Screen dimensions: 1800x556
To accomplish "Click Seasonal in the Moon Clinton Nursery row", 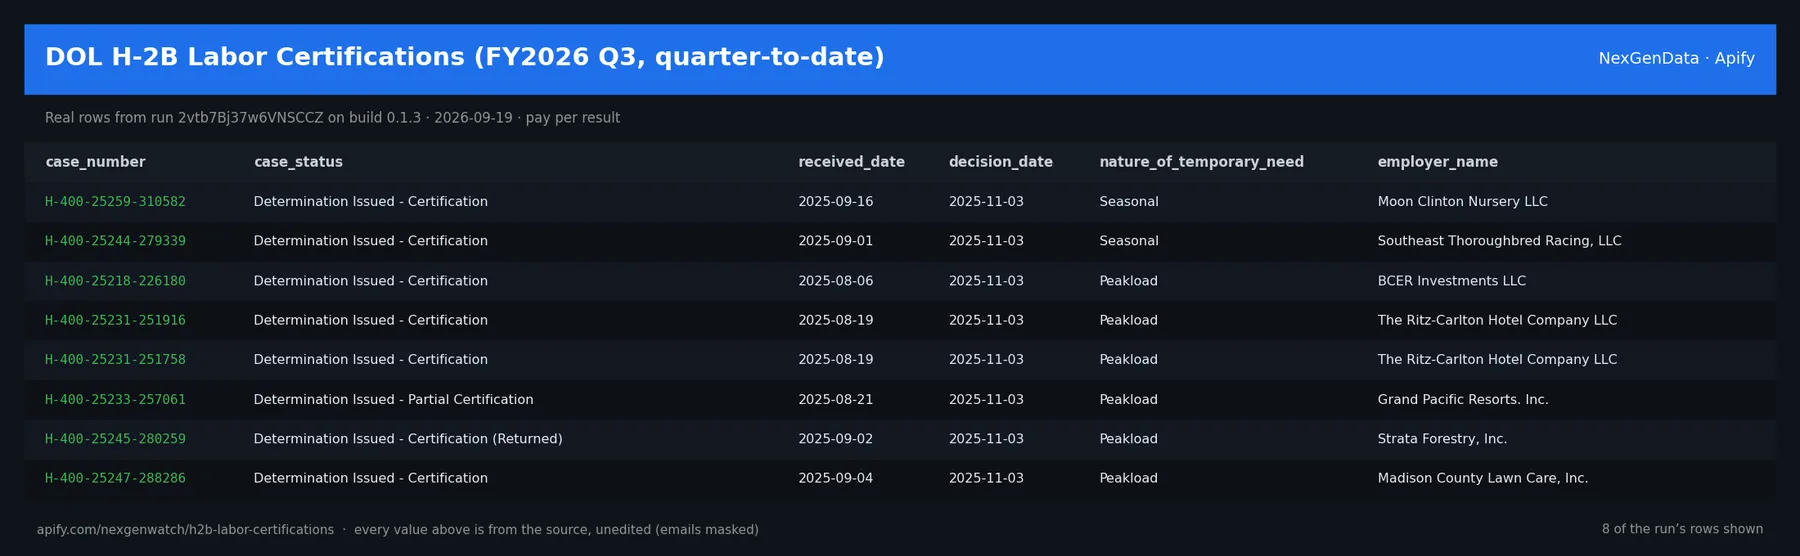I will 1128,202.
